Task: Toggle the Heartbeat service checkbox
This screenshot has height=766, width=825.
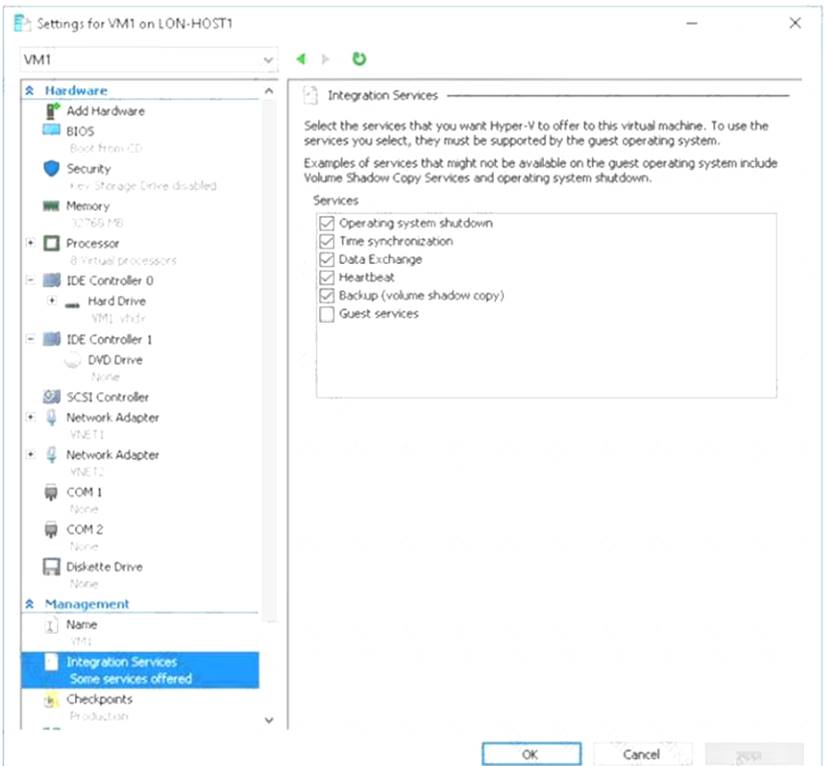Action: tap(327, 277)
